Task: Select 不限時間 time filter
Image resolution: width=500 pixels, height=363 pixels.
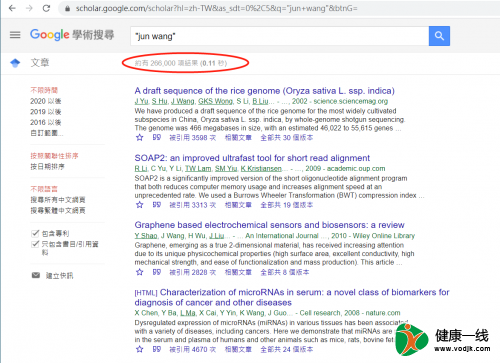Action: pos(44,90)
